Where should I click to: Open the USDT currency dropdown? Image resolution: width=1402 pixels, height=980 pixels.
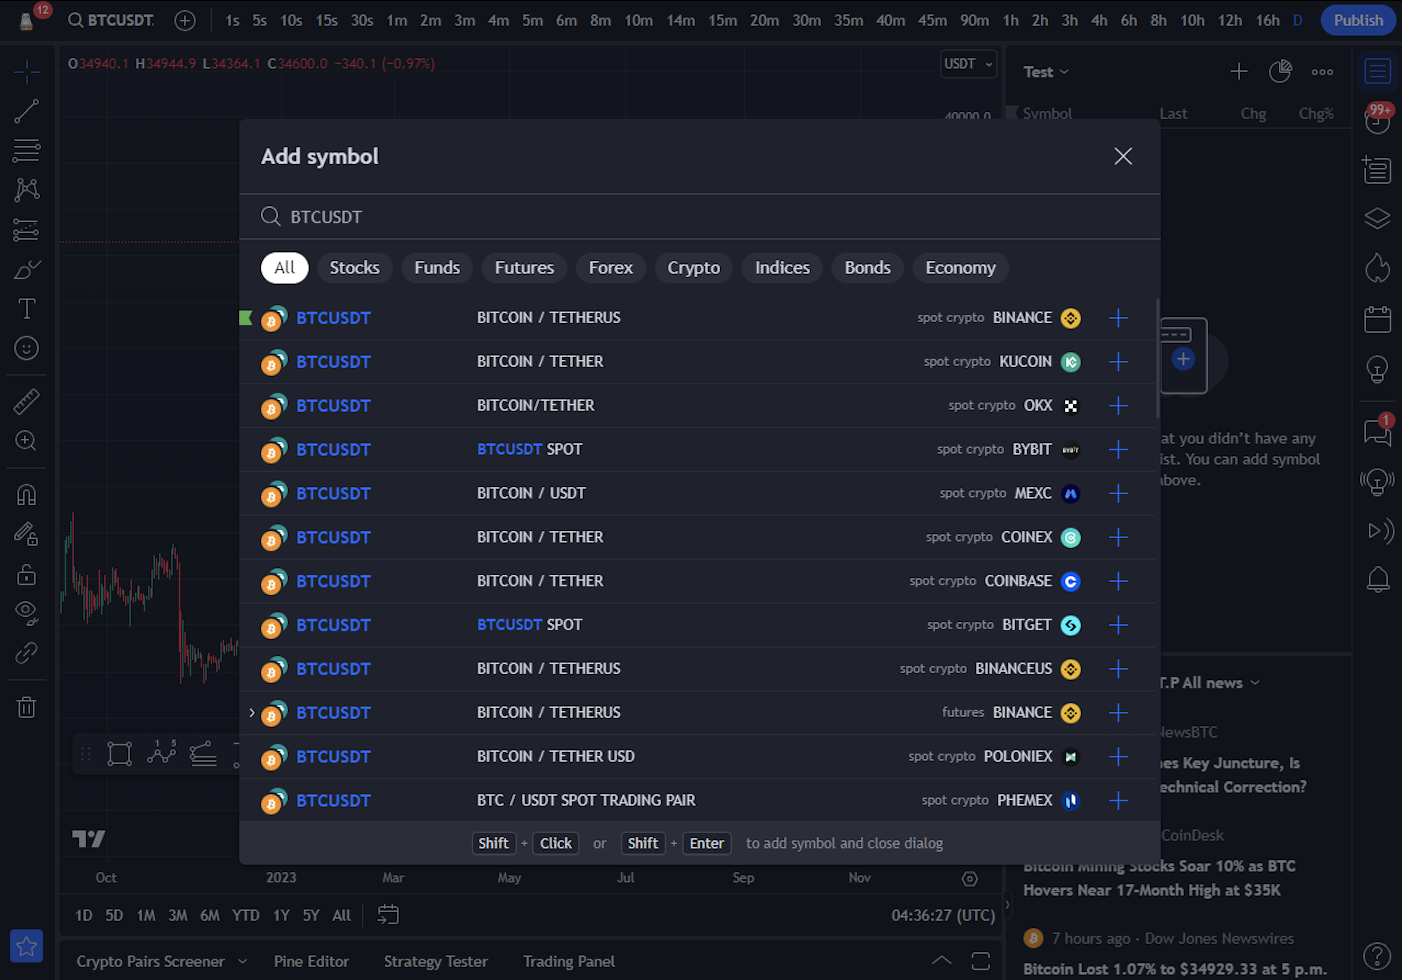pos(968,64)
